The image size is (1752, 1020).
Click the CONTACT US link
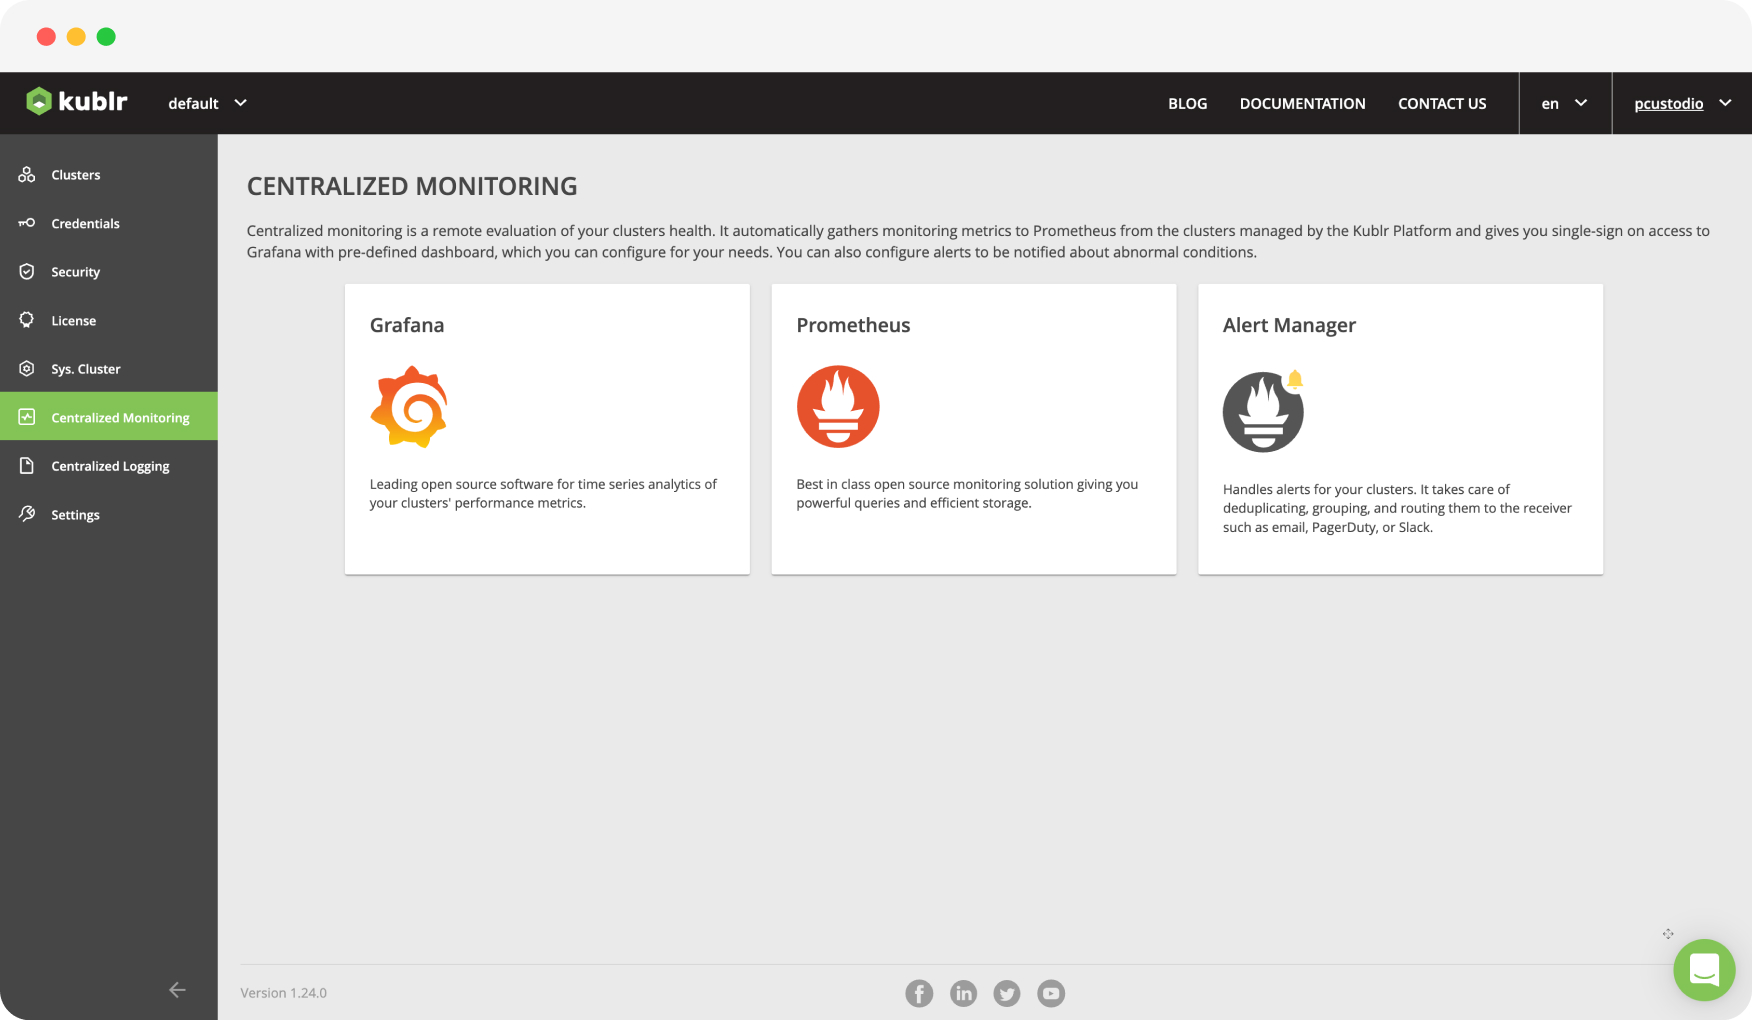coord(1442,103)
